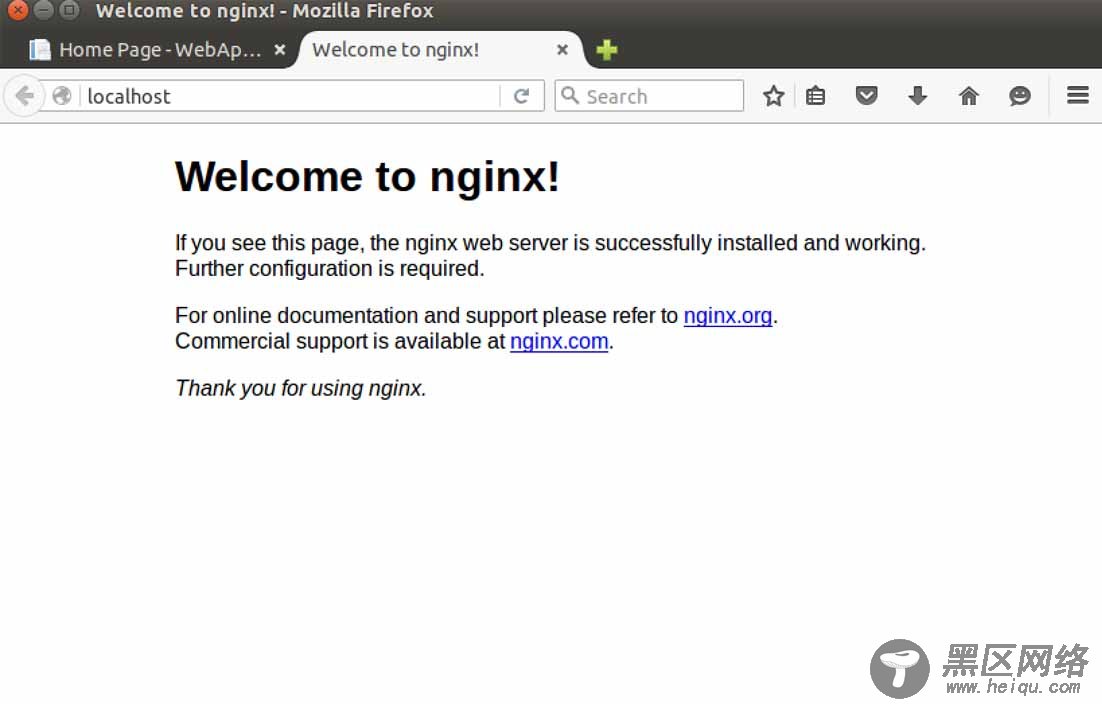This screenshot has height=704, width=1102.
Task: Open the nginx.org link
Action: point(727,315)
